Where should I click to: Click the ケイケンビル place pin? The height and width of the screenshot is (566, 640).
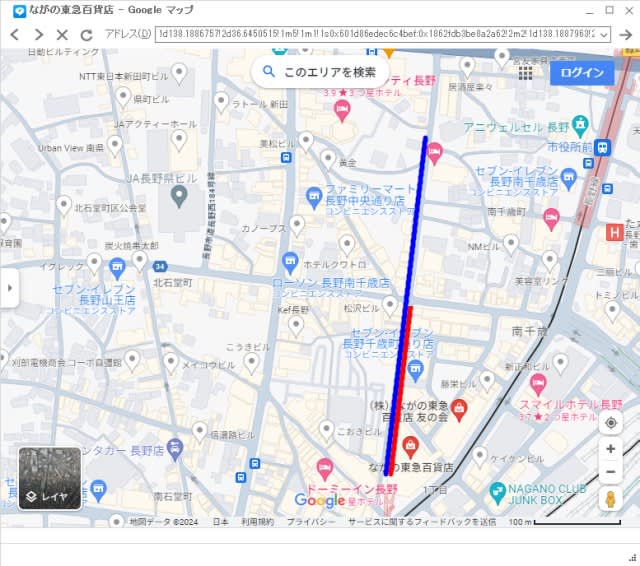pos(480,457)
